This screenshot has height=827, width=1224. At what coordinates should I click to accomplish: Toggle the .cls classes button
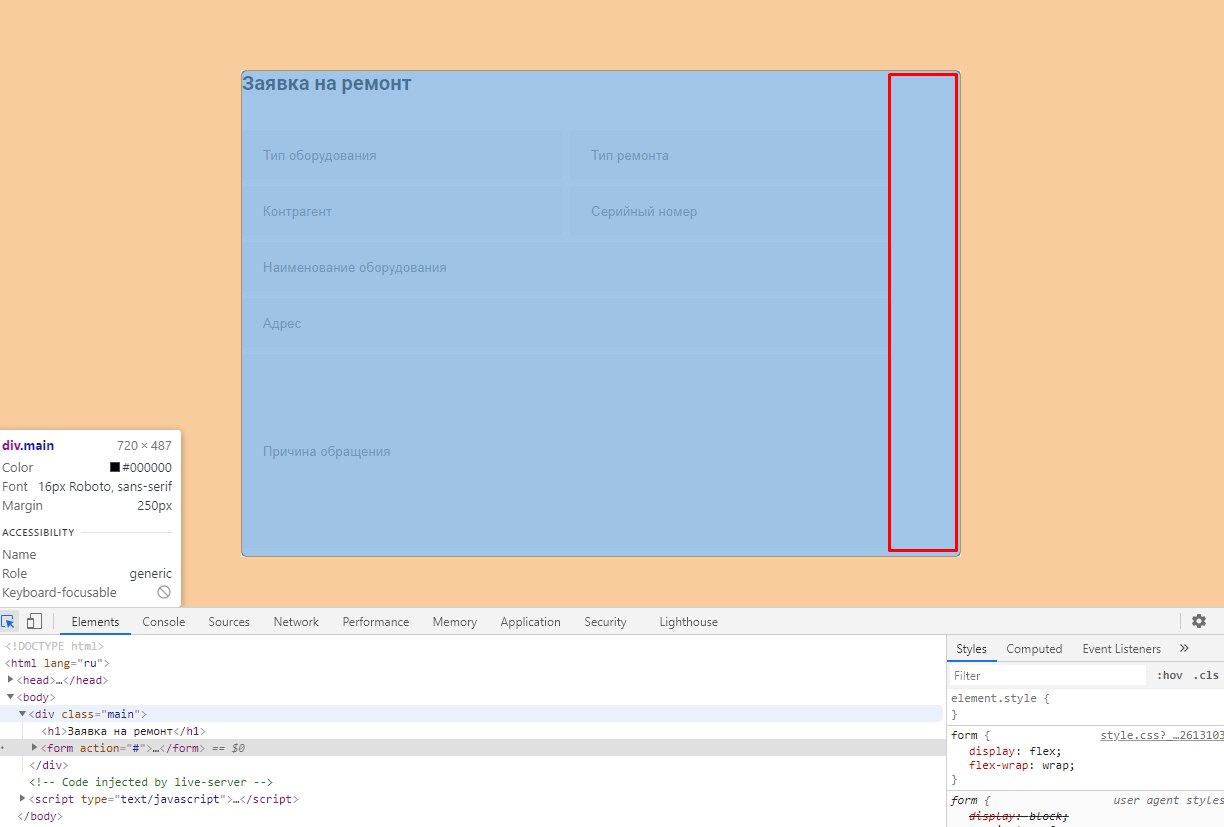pos(1205,675)
